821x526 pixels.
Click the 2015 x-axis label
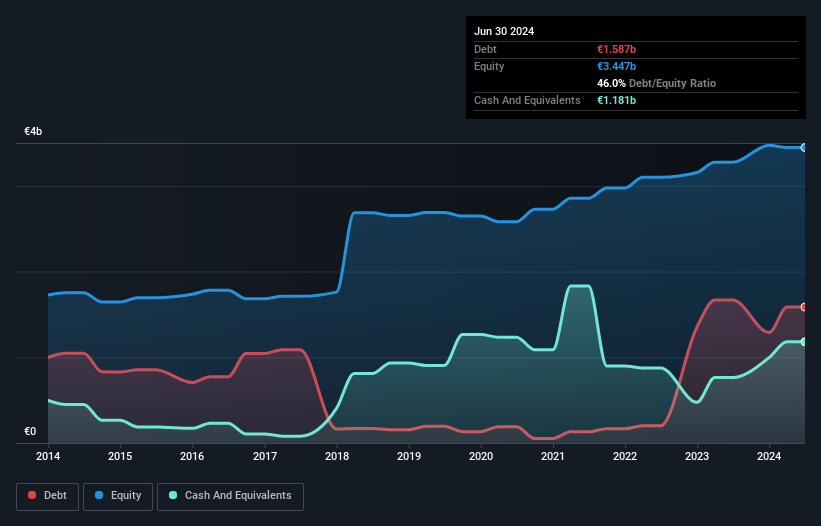tap(120, 456)
